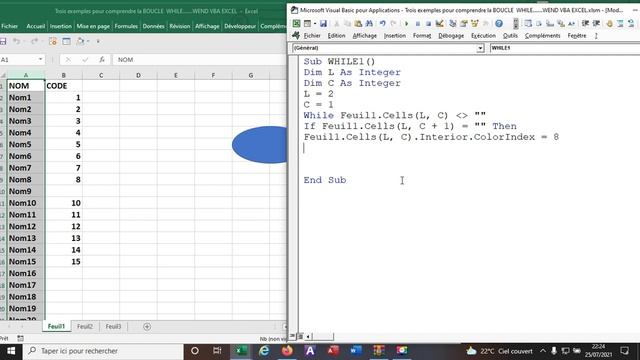The height and width of the screenshot is (360, 640).
Task: Click the weather 22°C Ciel couvert widget
Action: (x=500, y=351)
